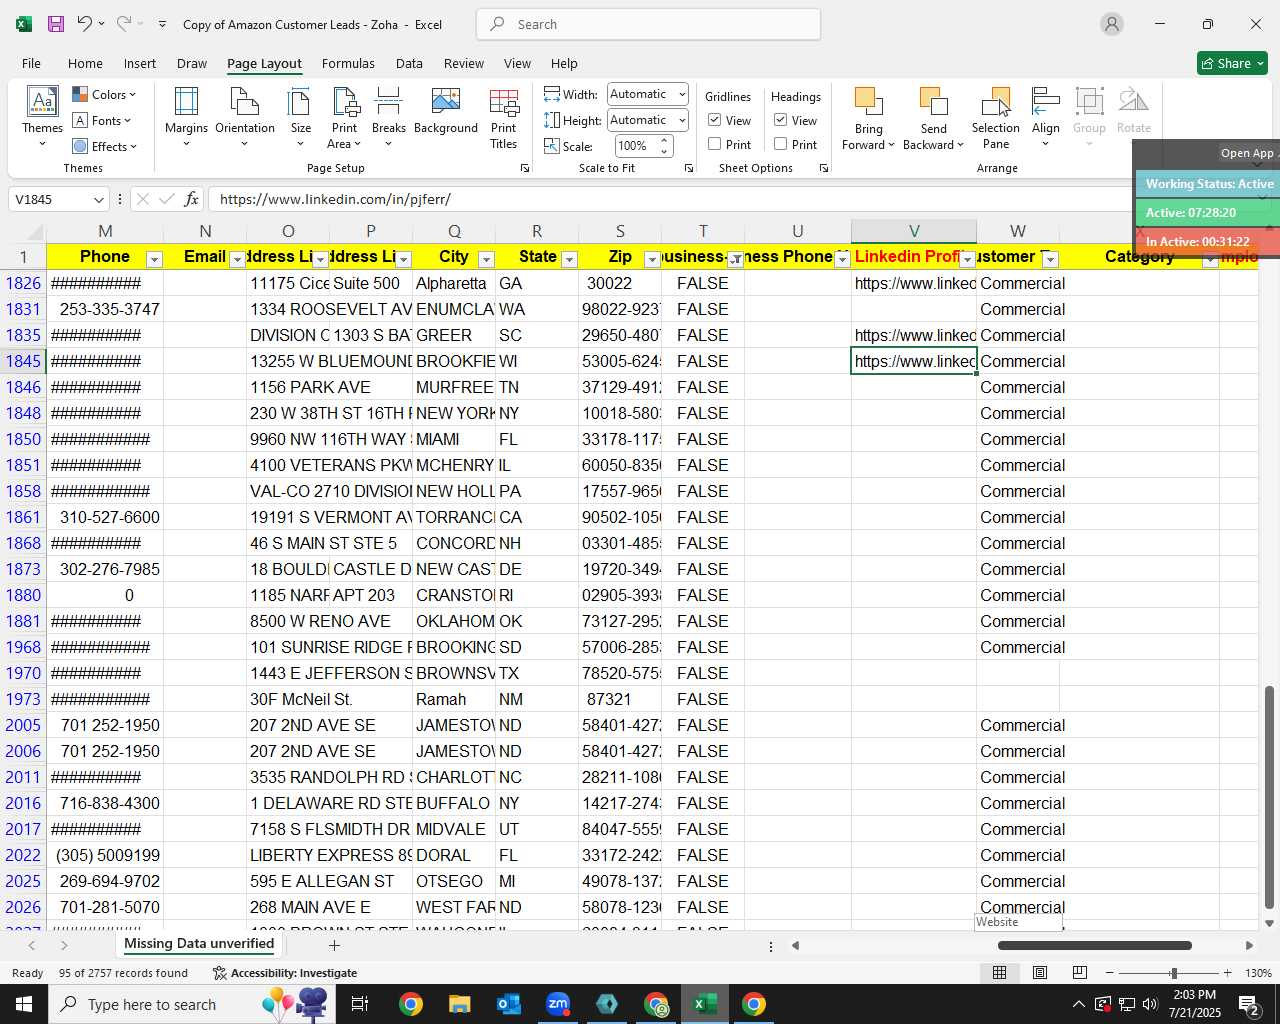Switch to the Formulas ribbon tab
This screenshot has height=1024, width=1280.
(x=348, y=63)
